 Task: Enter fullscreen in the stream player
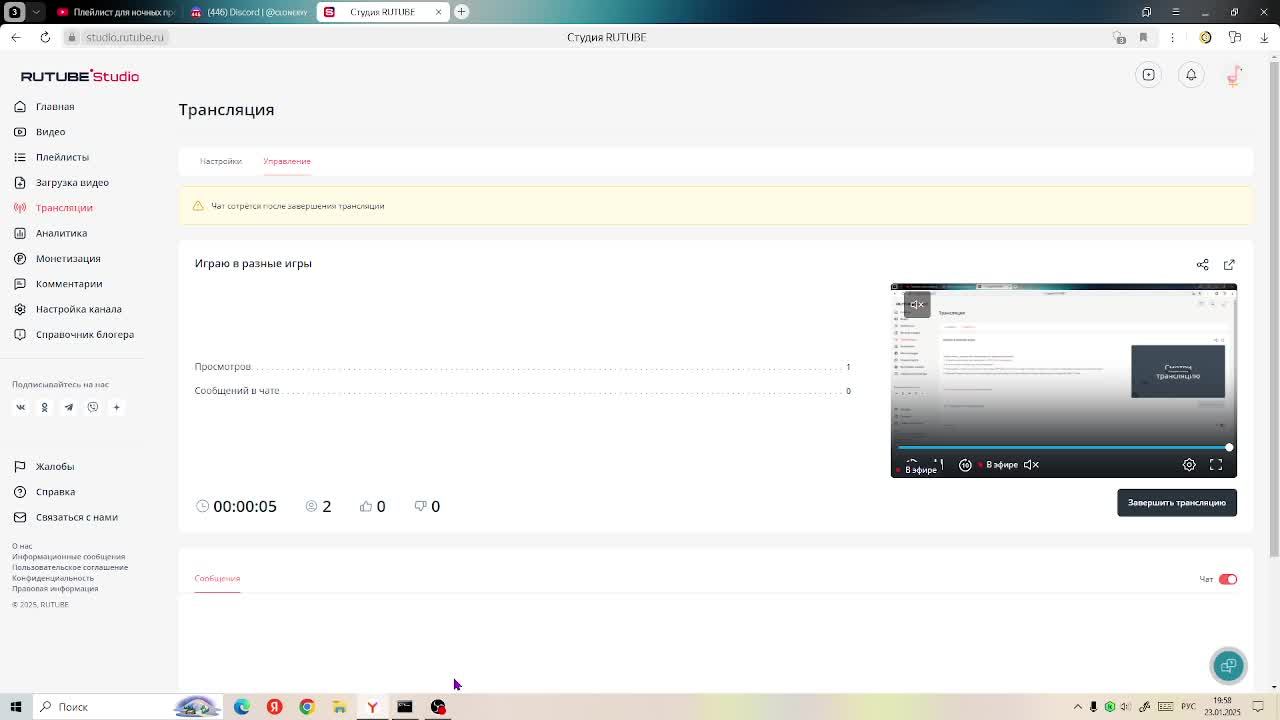[x=1216, y=465]
